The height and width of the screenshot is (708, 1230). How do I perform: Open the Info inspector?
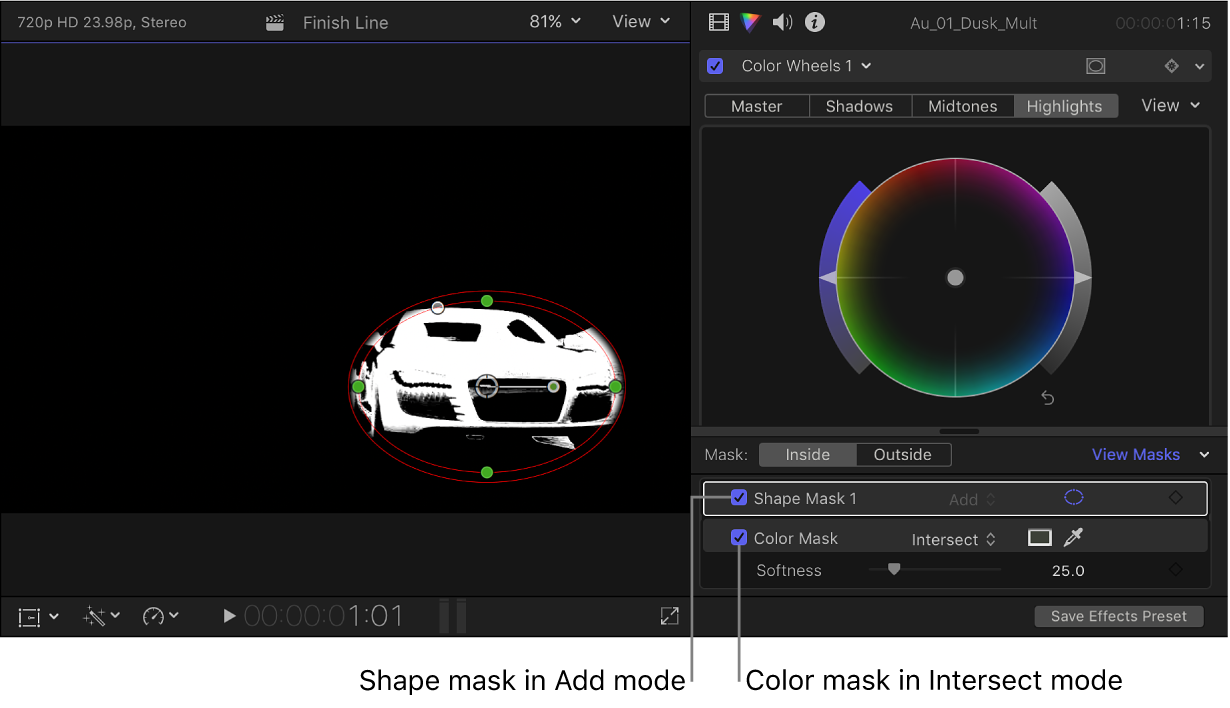tap(815, 22)
